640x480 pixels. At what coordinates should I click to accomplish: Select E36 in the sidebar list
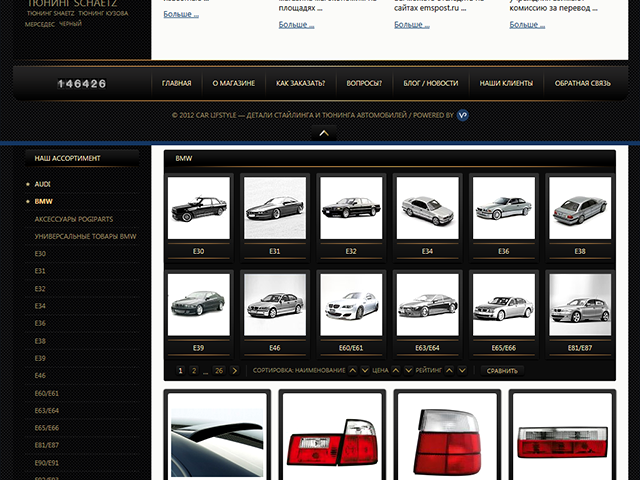tap(40, 323)
